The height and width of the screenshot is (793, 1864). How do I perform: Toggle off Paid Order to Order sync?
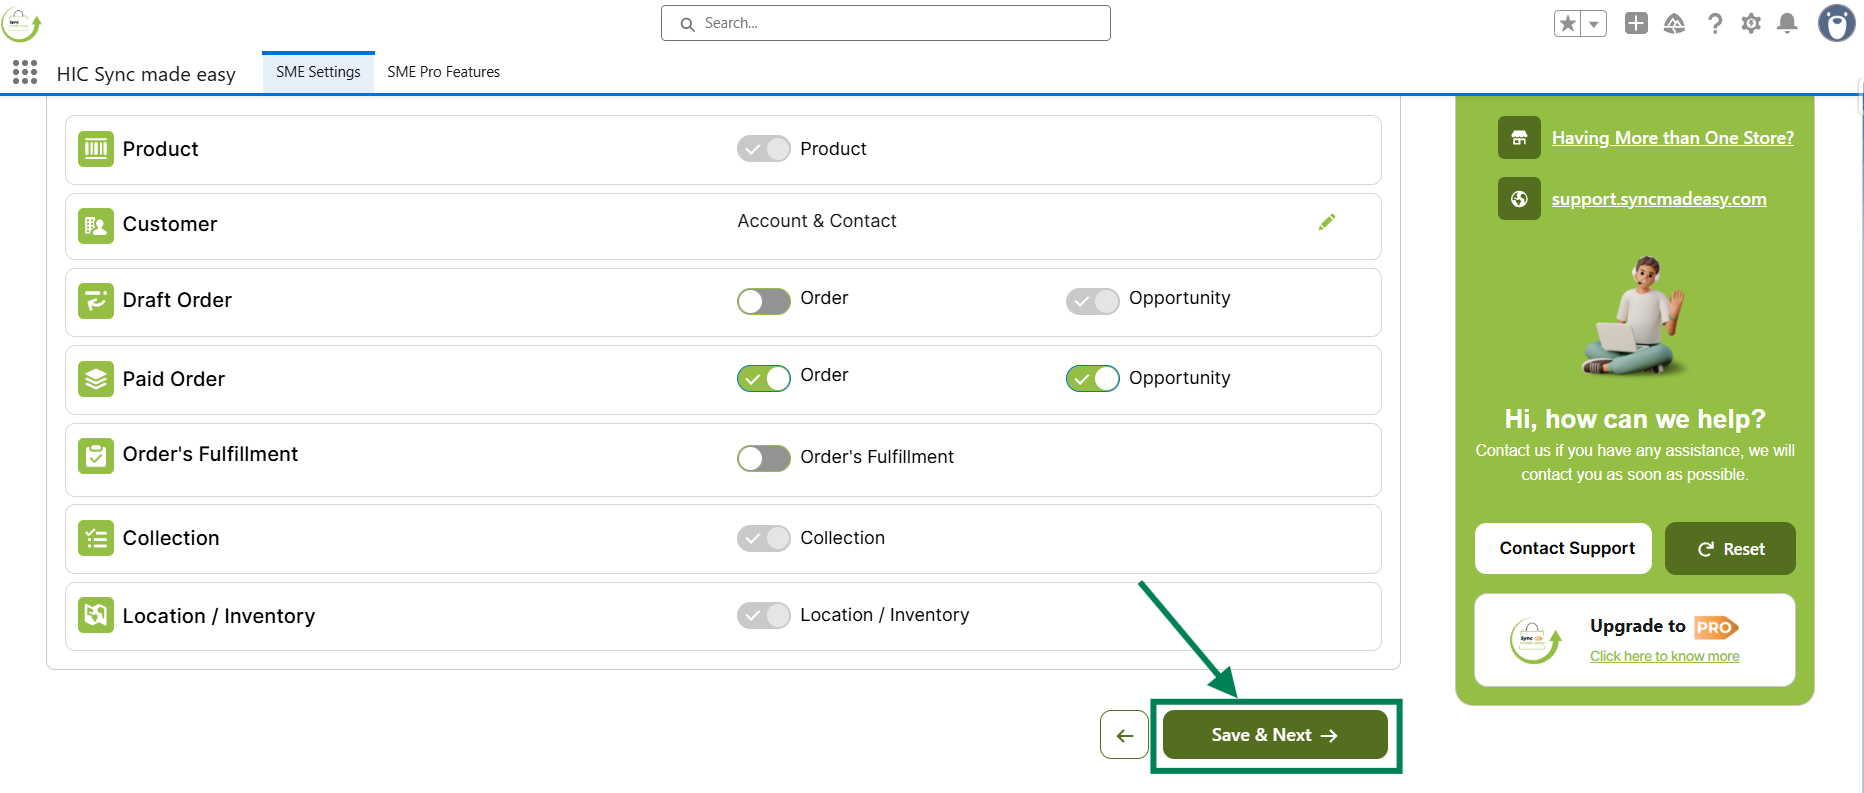[764, 379]
